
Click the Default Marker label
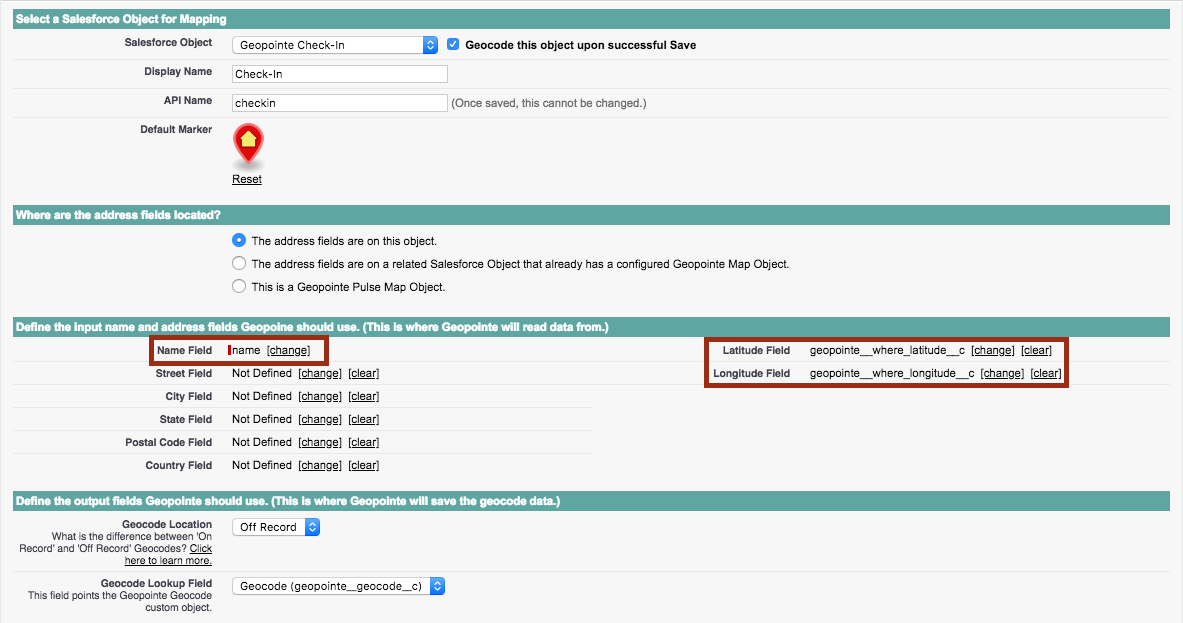176,130
